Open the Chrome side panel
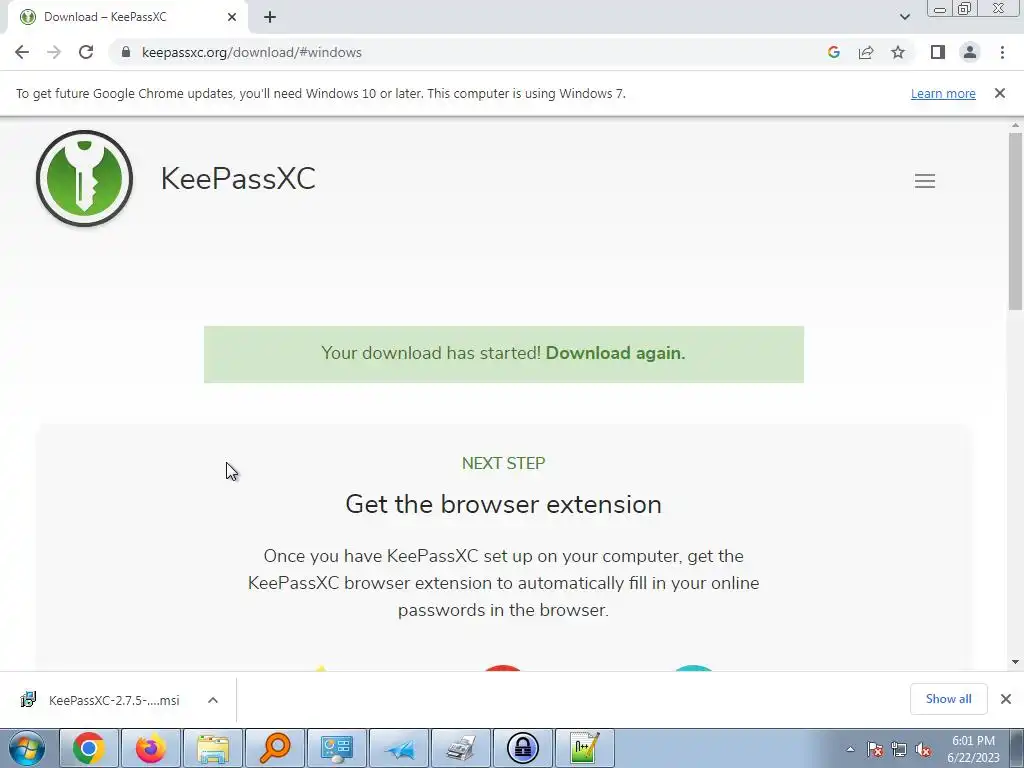Viewport: 1024px width, 768px height. click(x=938, y=52)
